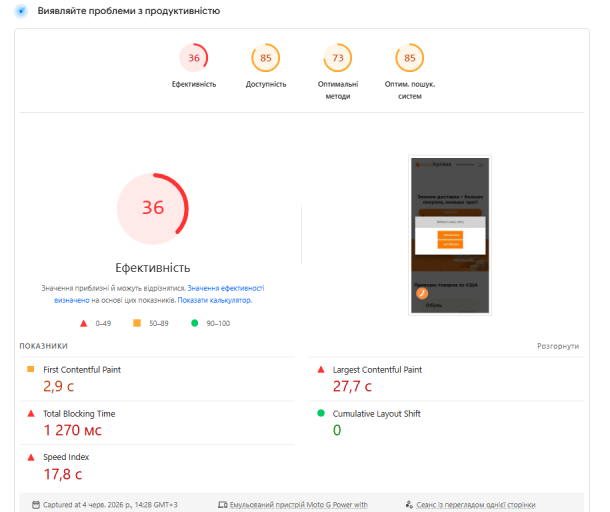Click the Доступність label under the gauge

(266, 84)
